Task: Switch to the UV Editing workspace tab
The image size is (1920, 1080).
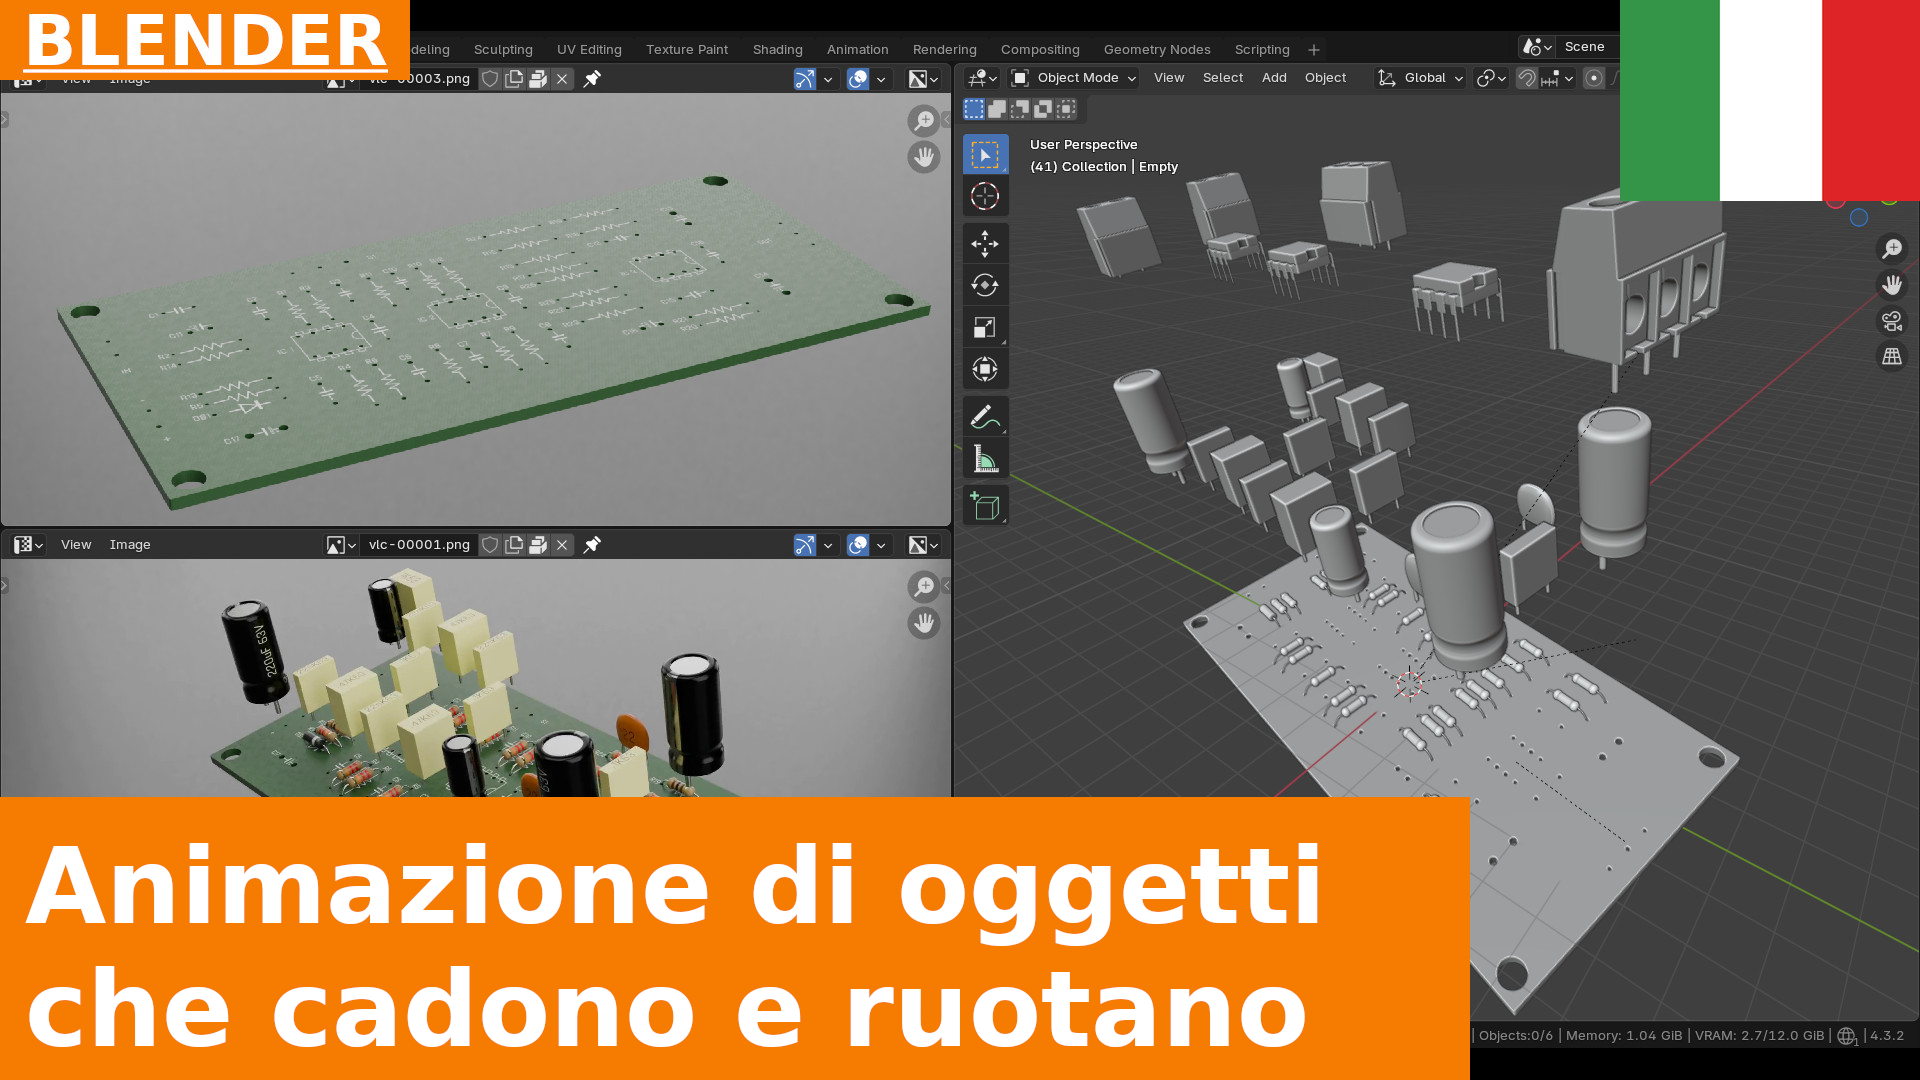Action: pyautogui.click(x=589, y=50)
